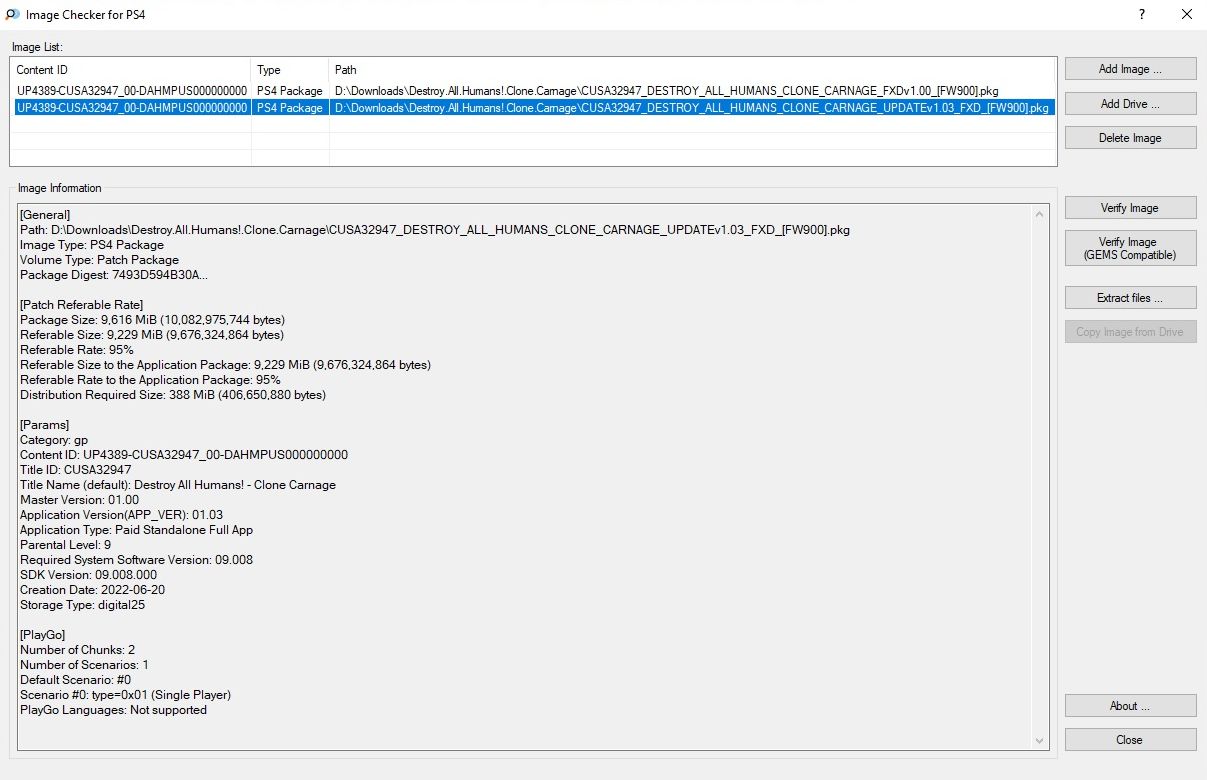1207x780 pixels.
Task: Click the Default Scenario: #0 line
Action: pyautogui.click(x=75, y=680)
